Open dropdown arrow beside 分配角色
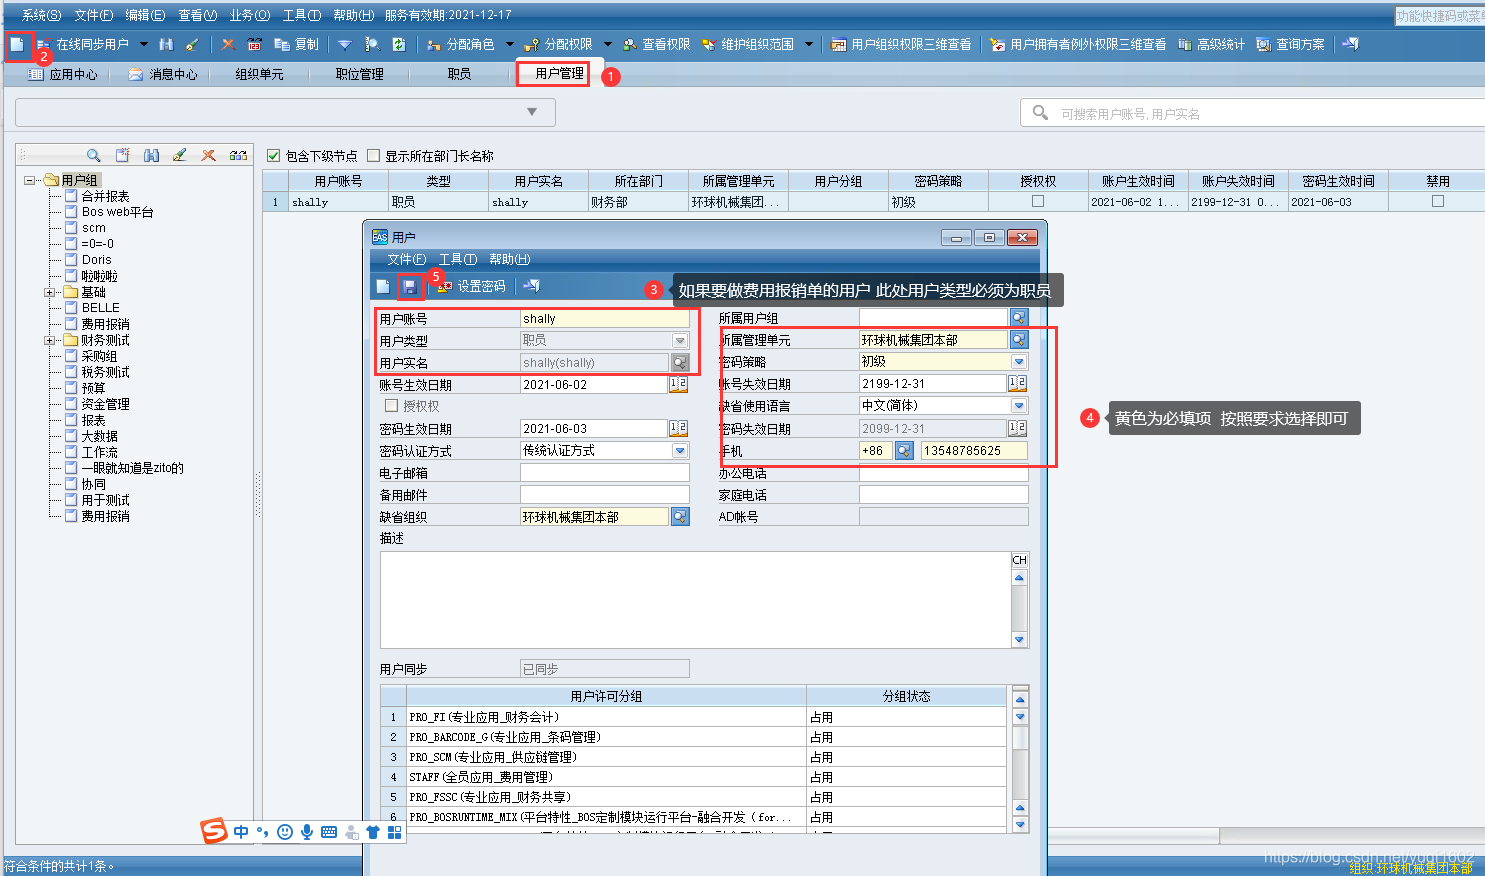 click(510, 44)
